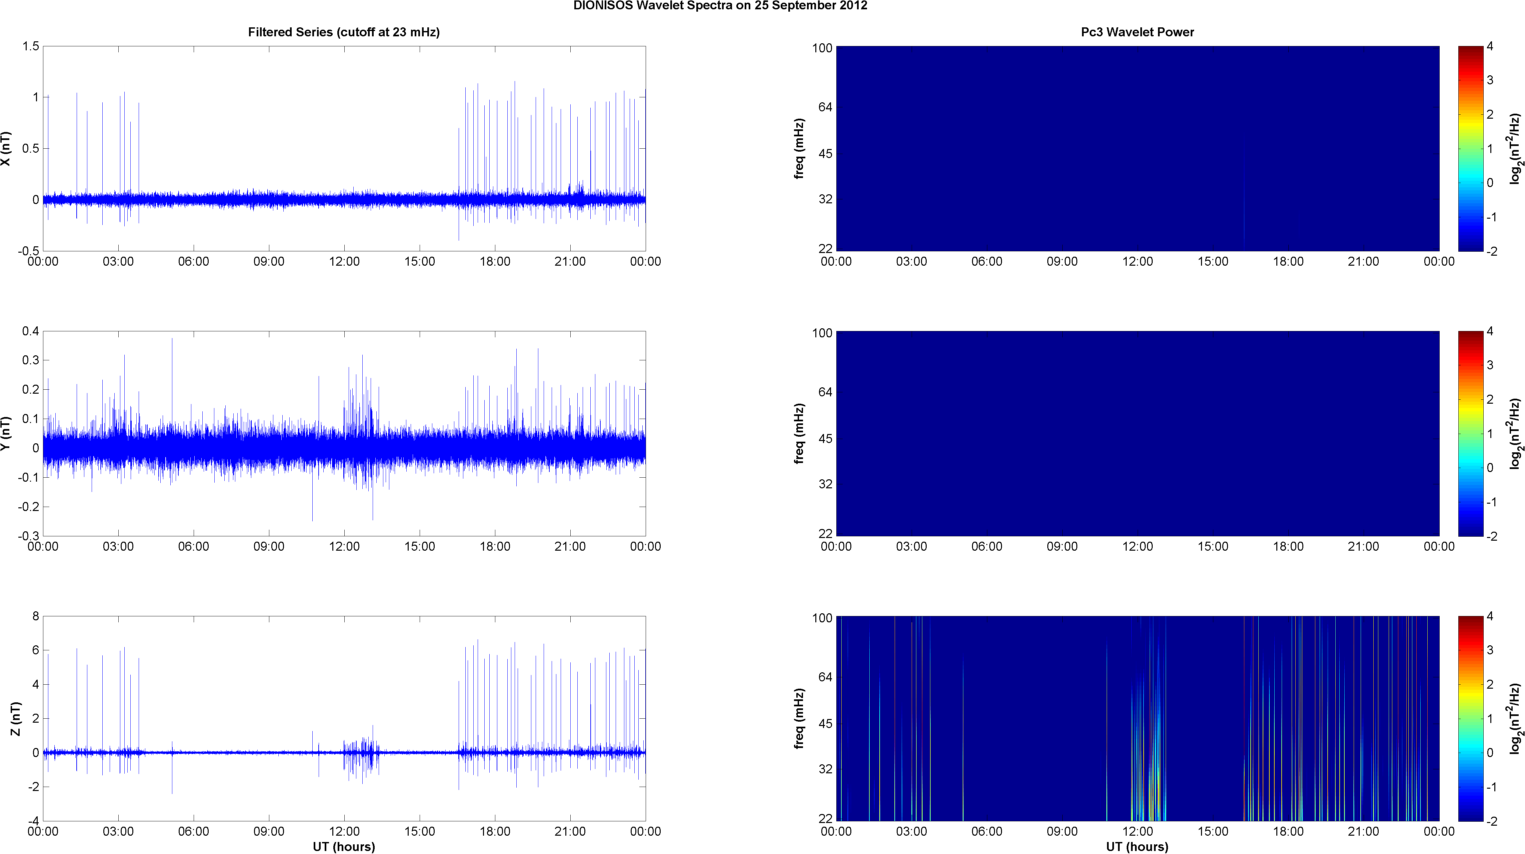Click 'UT (hours)' label under the Z series plot
Image resolution: width=1525 pixels, height=854 pixels.
coord(344,847)
